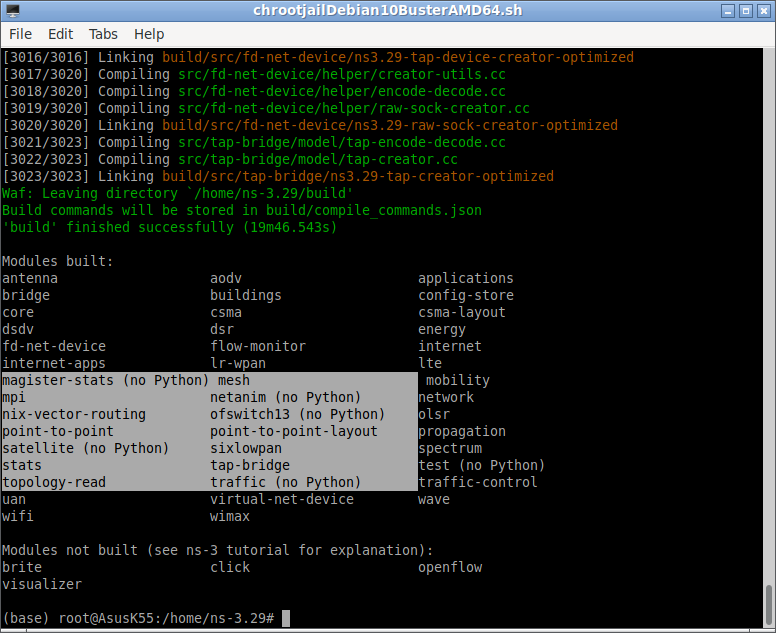Click the 'nix-vector-routing' module name

pos(74,415)
